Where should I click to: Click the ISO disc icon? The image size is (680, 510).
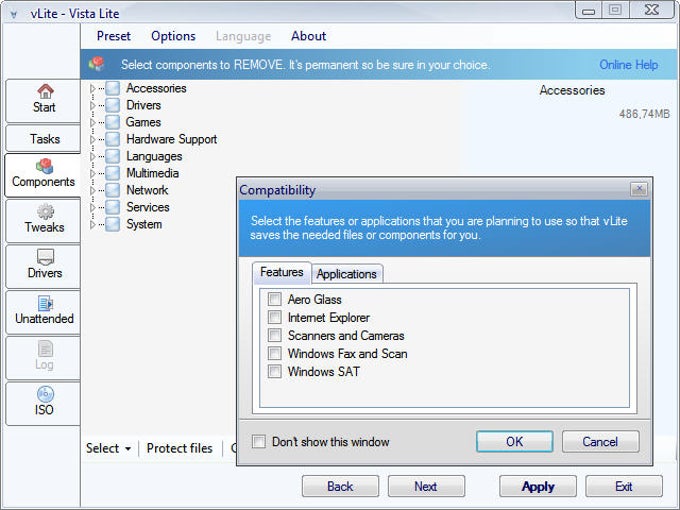point(45,394)
